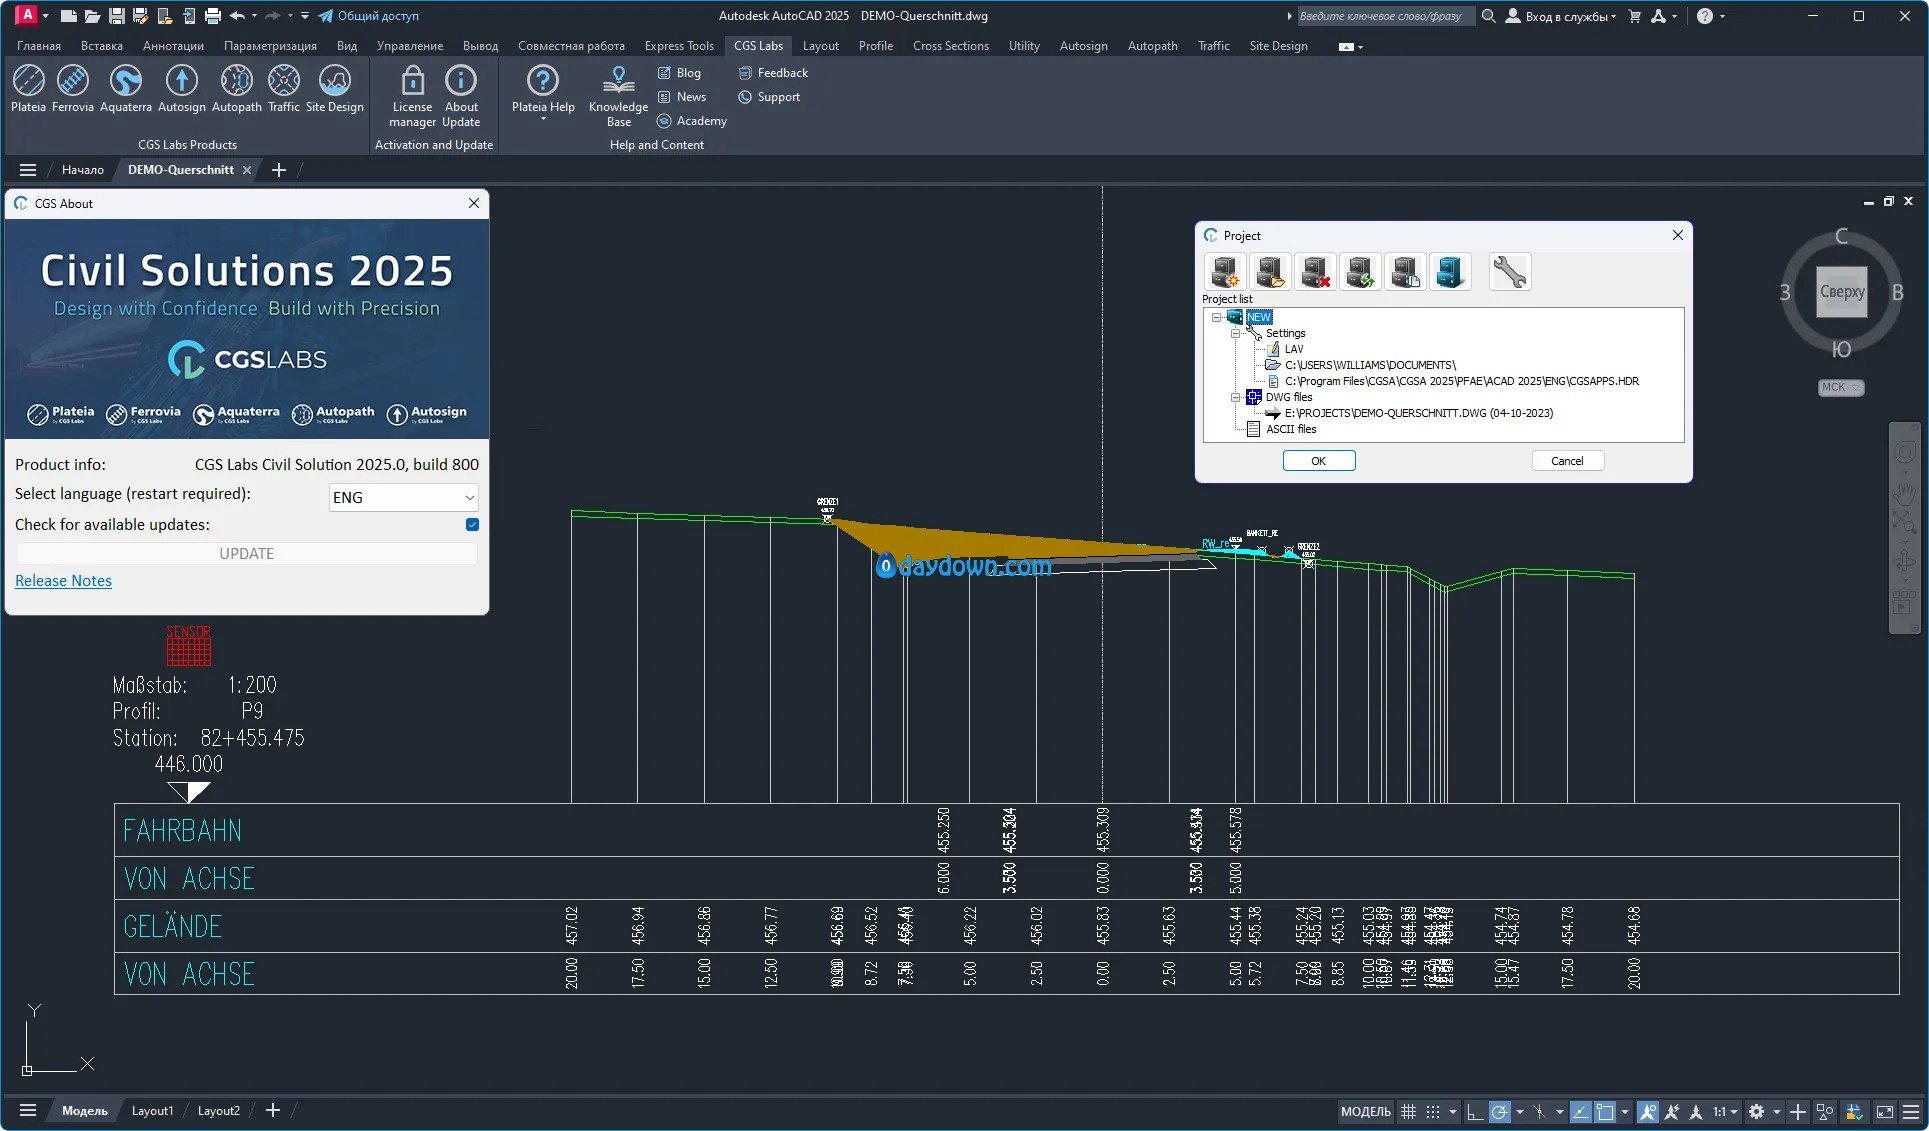Click the project icon with green checkmark
This screenshot has width=1929, height=1131.
[1359, 272]
